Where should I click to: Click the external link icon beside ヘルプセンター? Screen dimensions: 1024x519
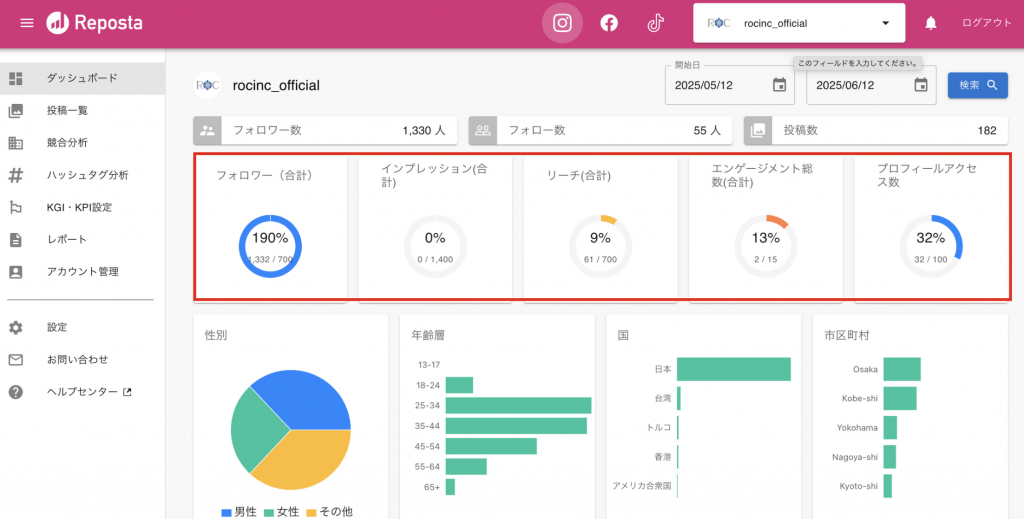click(x=127, y=392)
